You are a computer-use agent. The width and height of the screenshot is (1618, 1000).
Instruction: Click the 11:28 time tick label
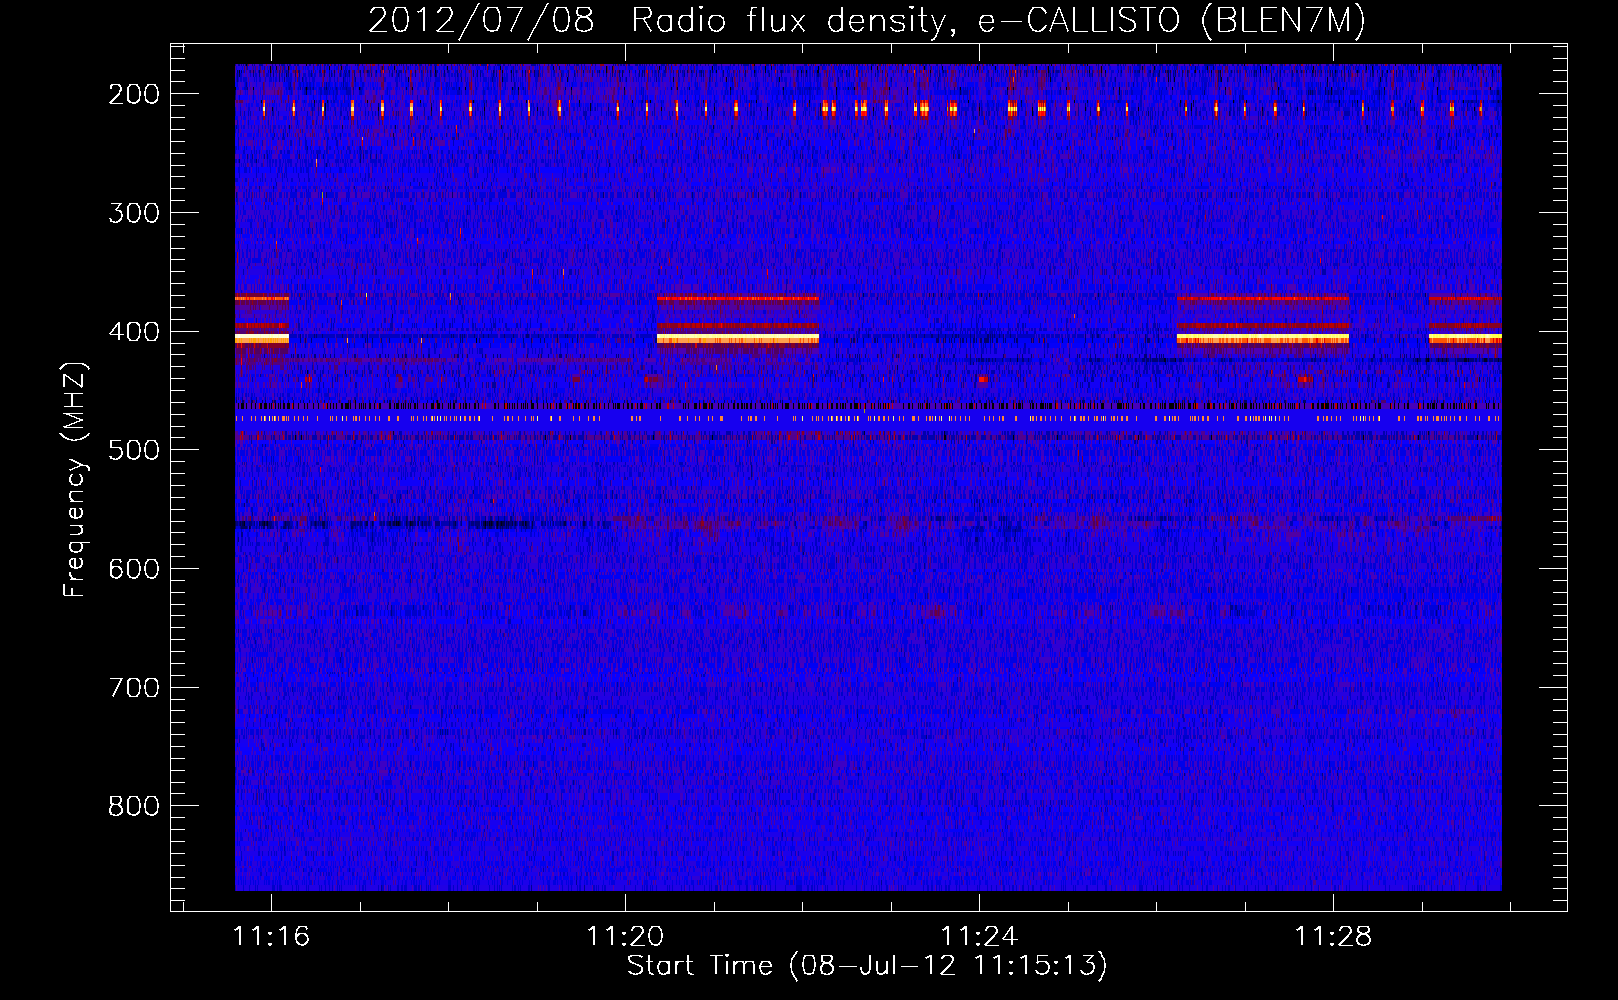[1333, 936]
